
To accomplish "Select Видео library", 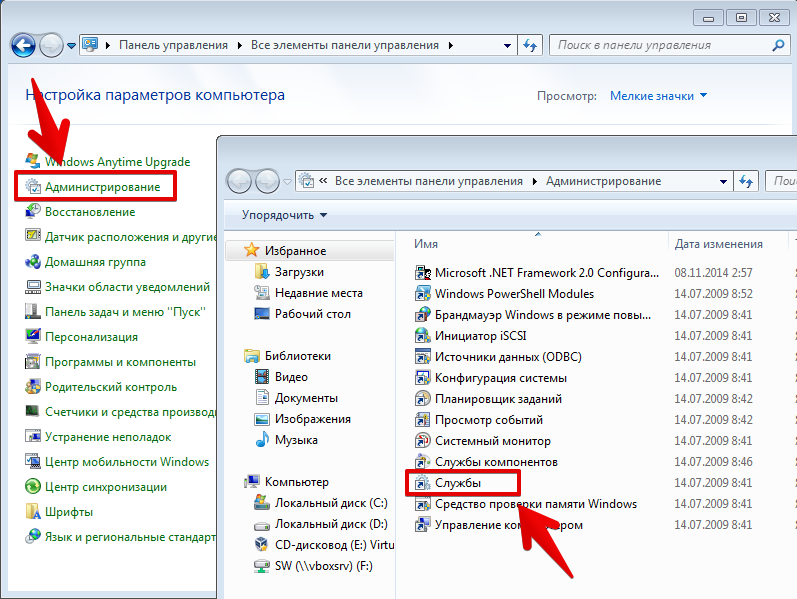I will [x=291, y=377].
